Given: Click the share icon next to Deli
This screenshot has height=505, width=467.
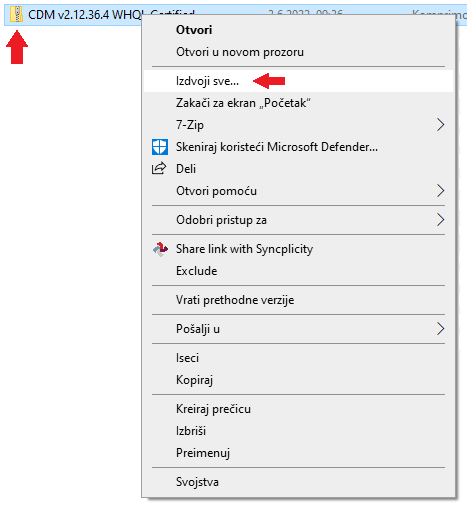Looking at the screenshot, I should click(159, 168).
